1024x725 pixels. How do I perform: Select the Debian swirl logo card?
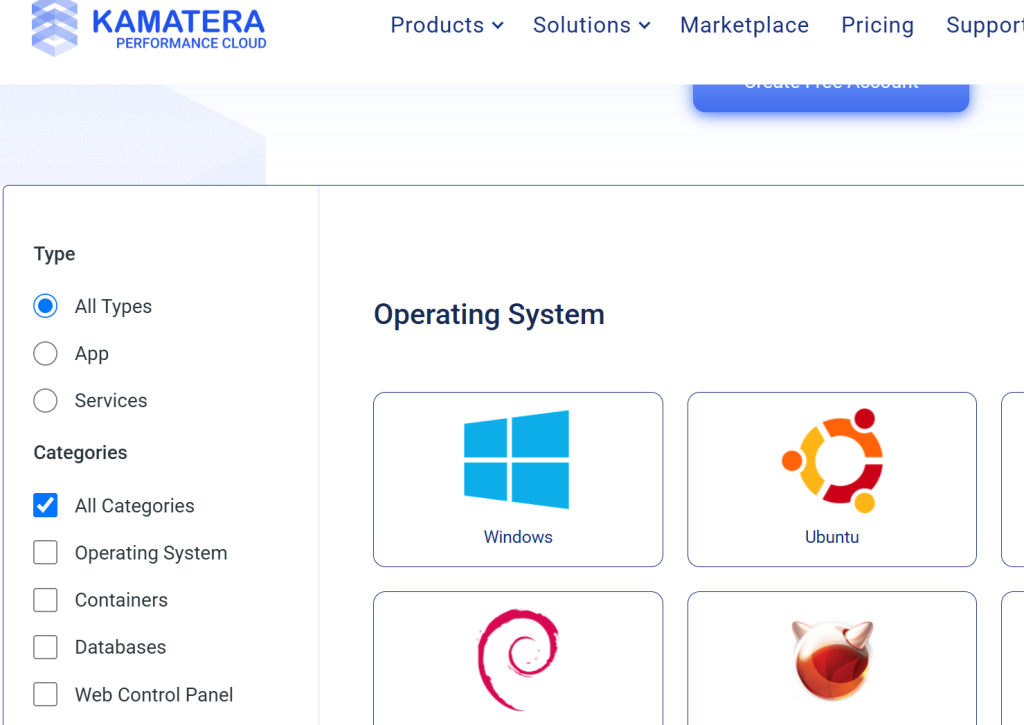tap(518, 658)
